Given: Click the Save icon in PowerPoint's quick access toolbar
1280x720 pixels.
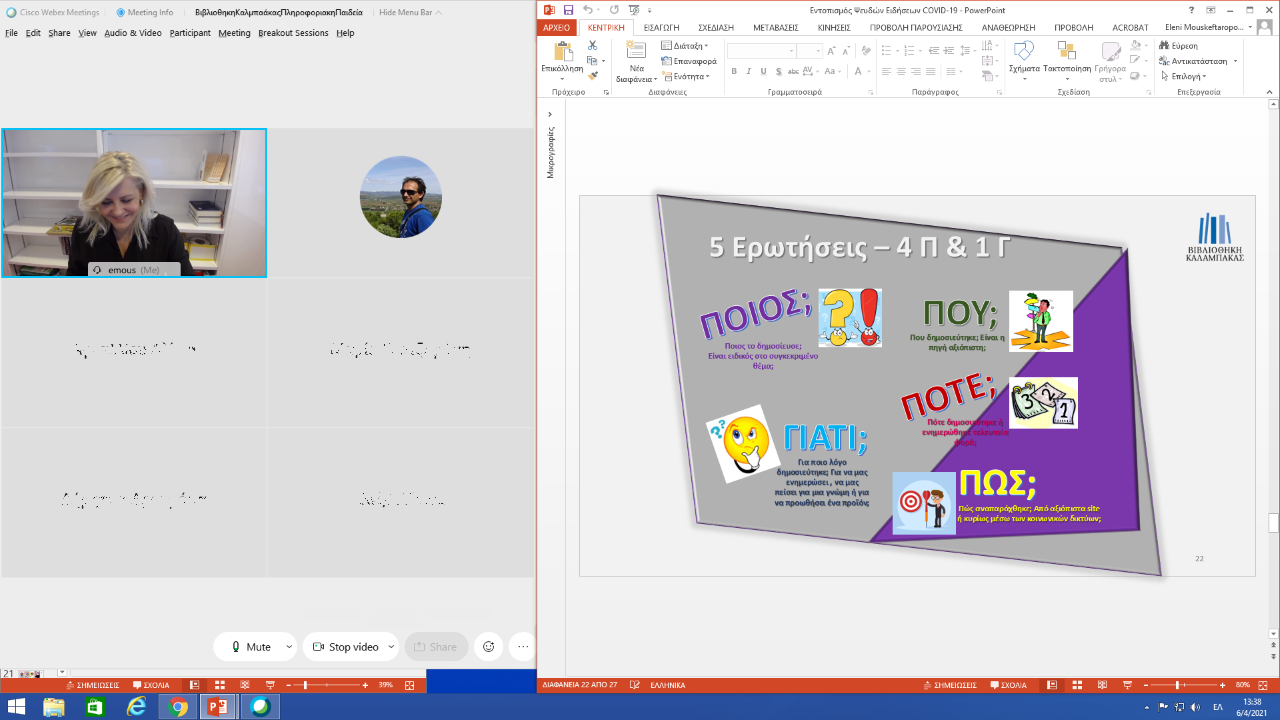Looking at the screenshot, I should click(568, 10).
